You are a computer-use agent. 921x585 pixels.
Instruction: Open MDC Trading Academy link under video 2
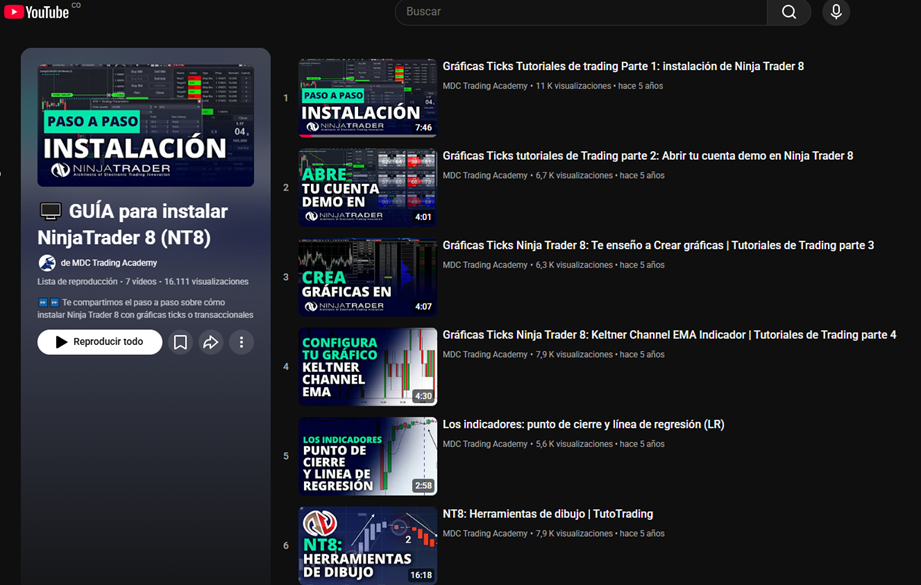coord(485,176)
